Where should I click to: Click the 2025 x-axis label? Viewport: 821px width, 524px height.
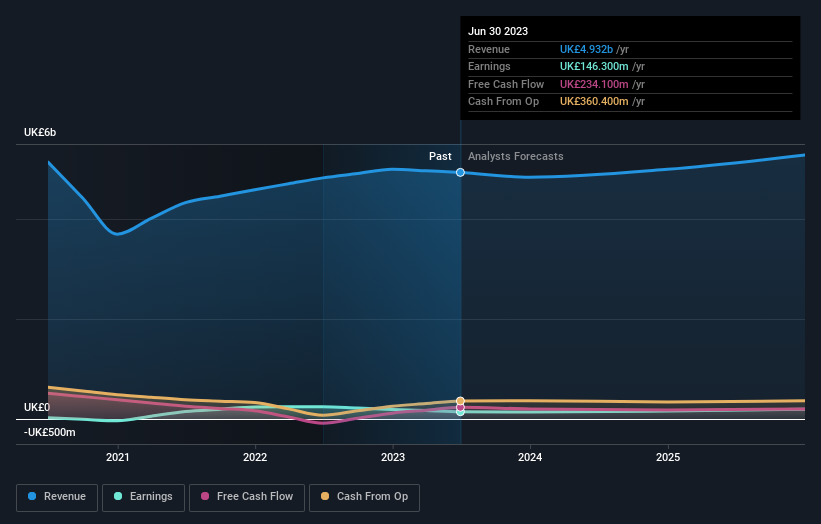(x=668, y=457)
